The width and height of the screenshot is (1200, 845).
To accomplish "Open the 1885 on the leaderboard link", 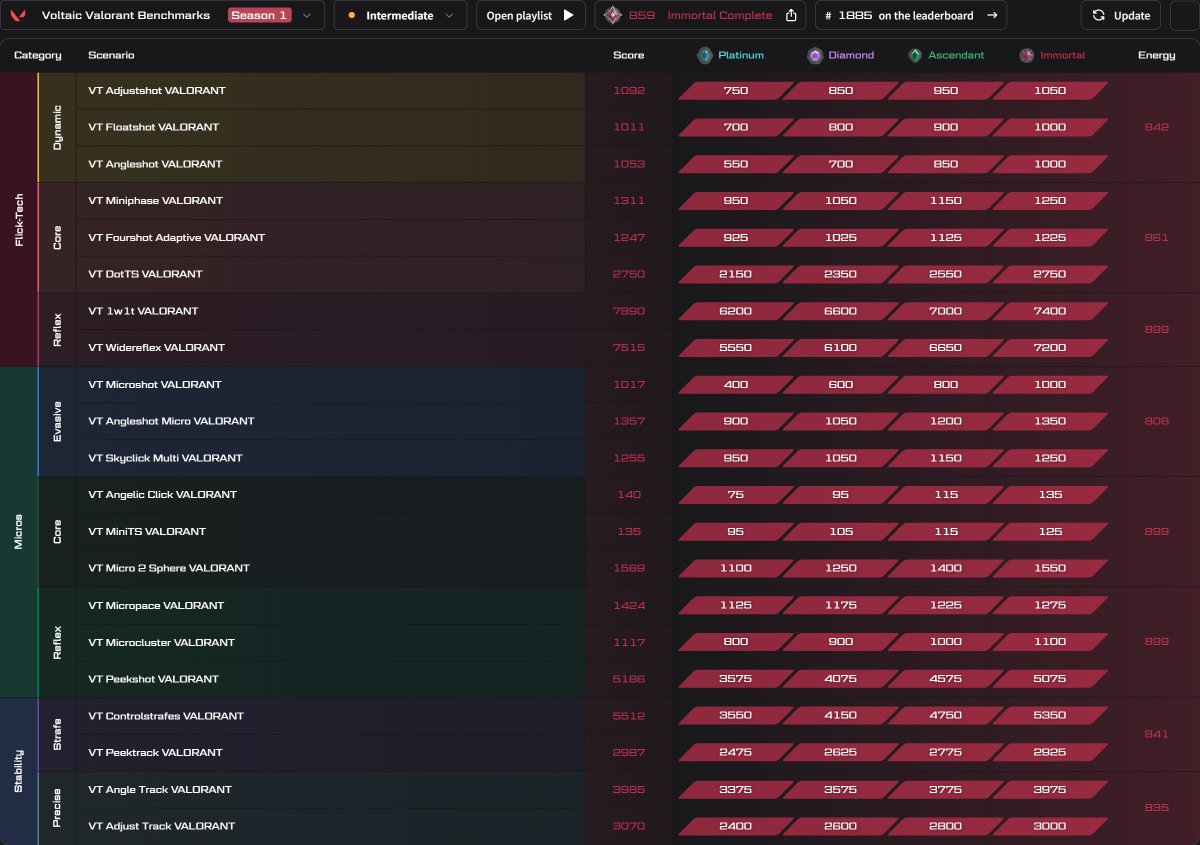I will point(912,15).
